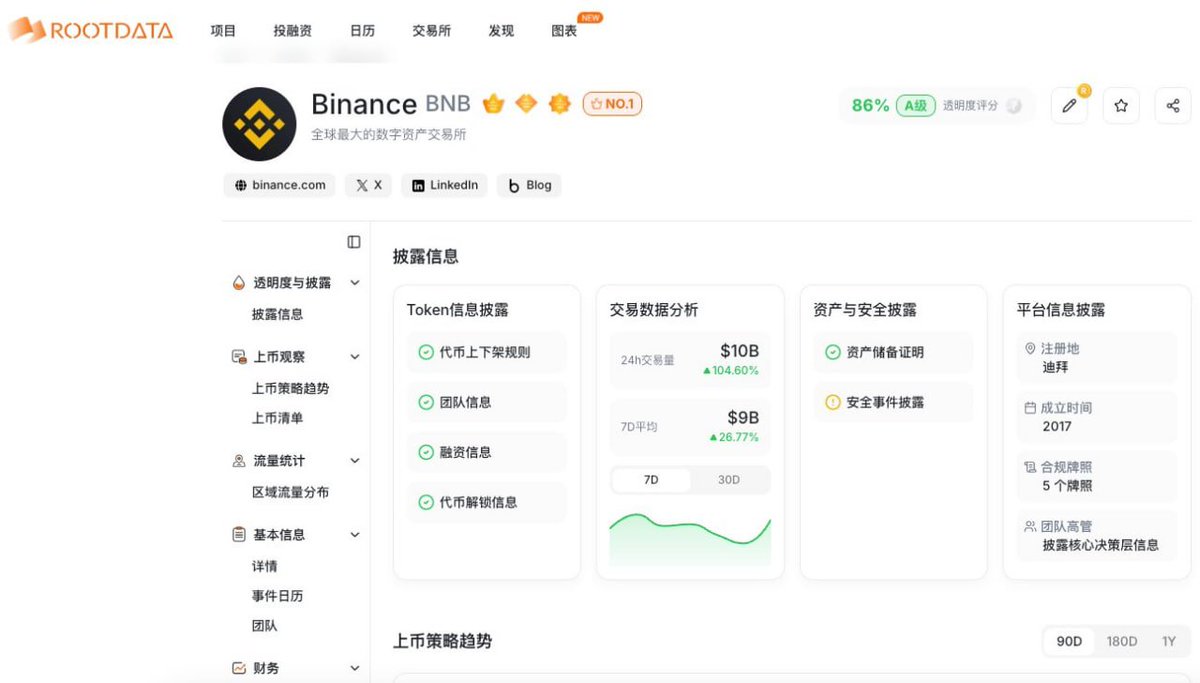Select 区域流量分布 in the sidebar

click(x=290, y=492)
